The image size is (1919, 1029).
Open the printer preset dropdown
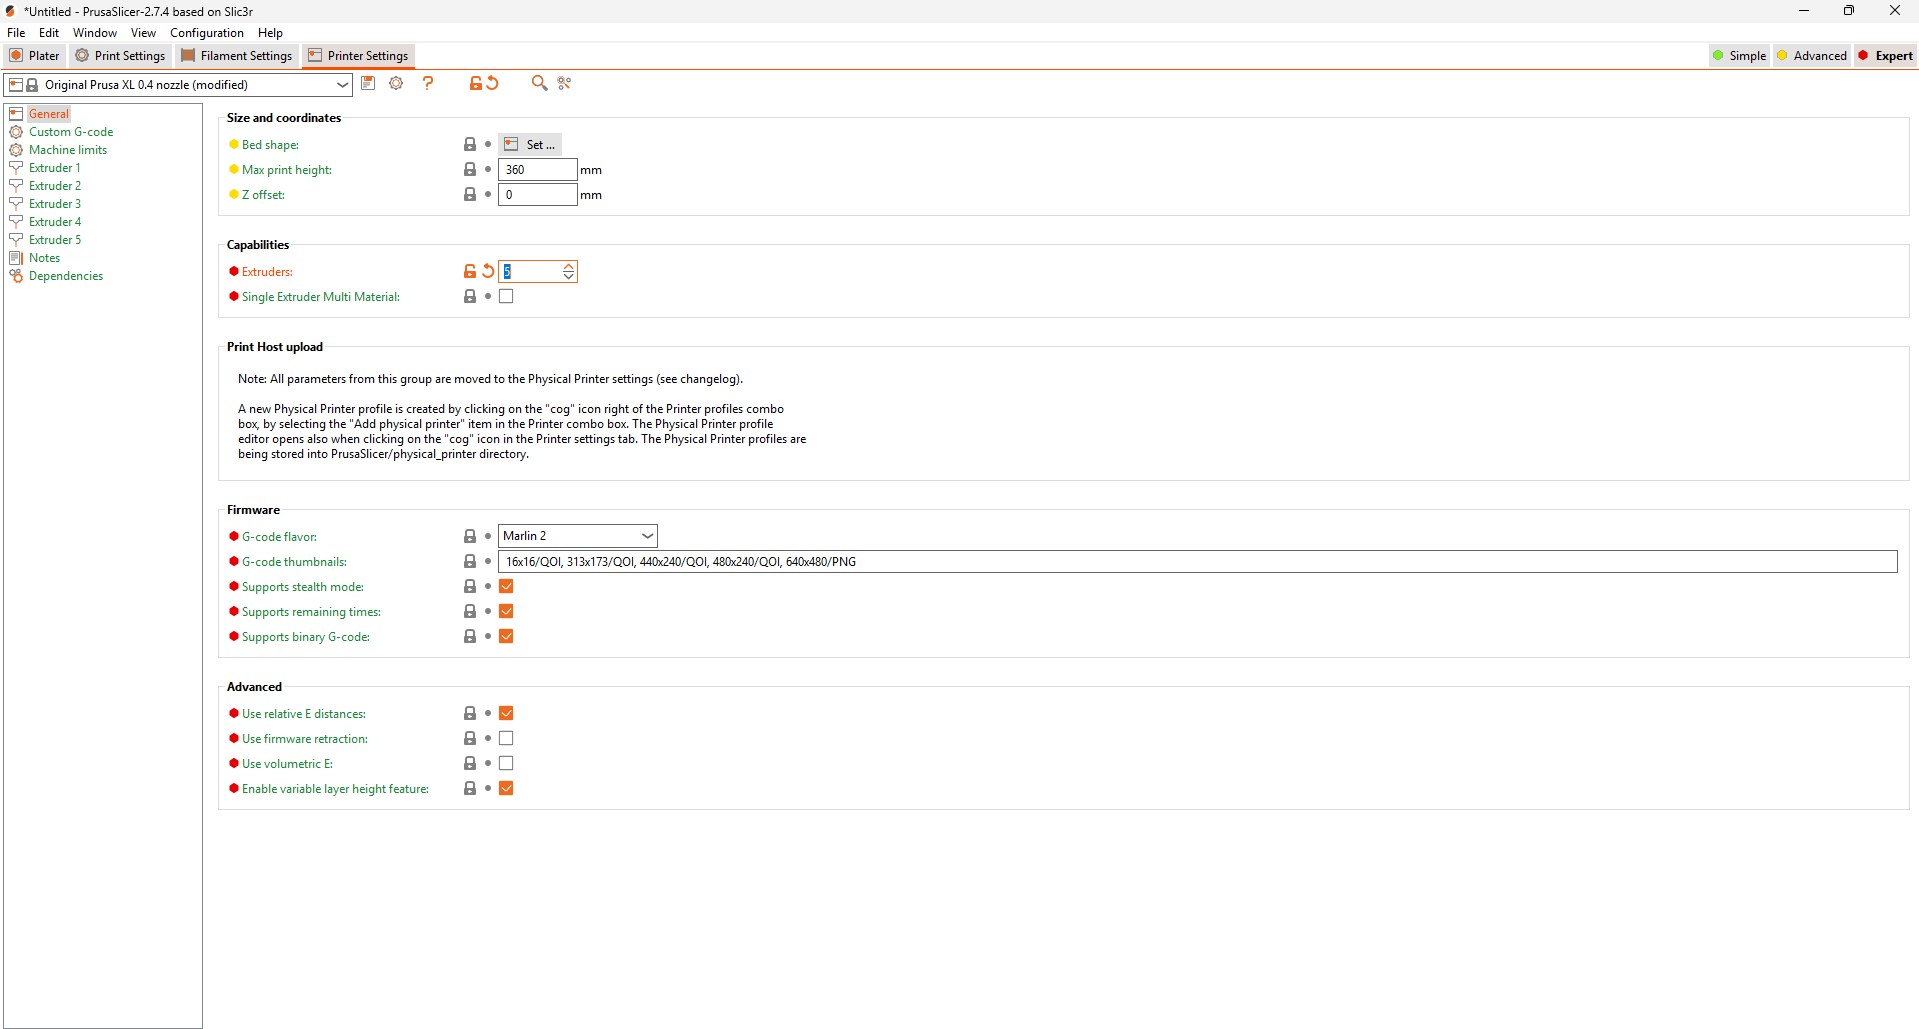[x=342, y=85]
